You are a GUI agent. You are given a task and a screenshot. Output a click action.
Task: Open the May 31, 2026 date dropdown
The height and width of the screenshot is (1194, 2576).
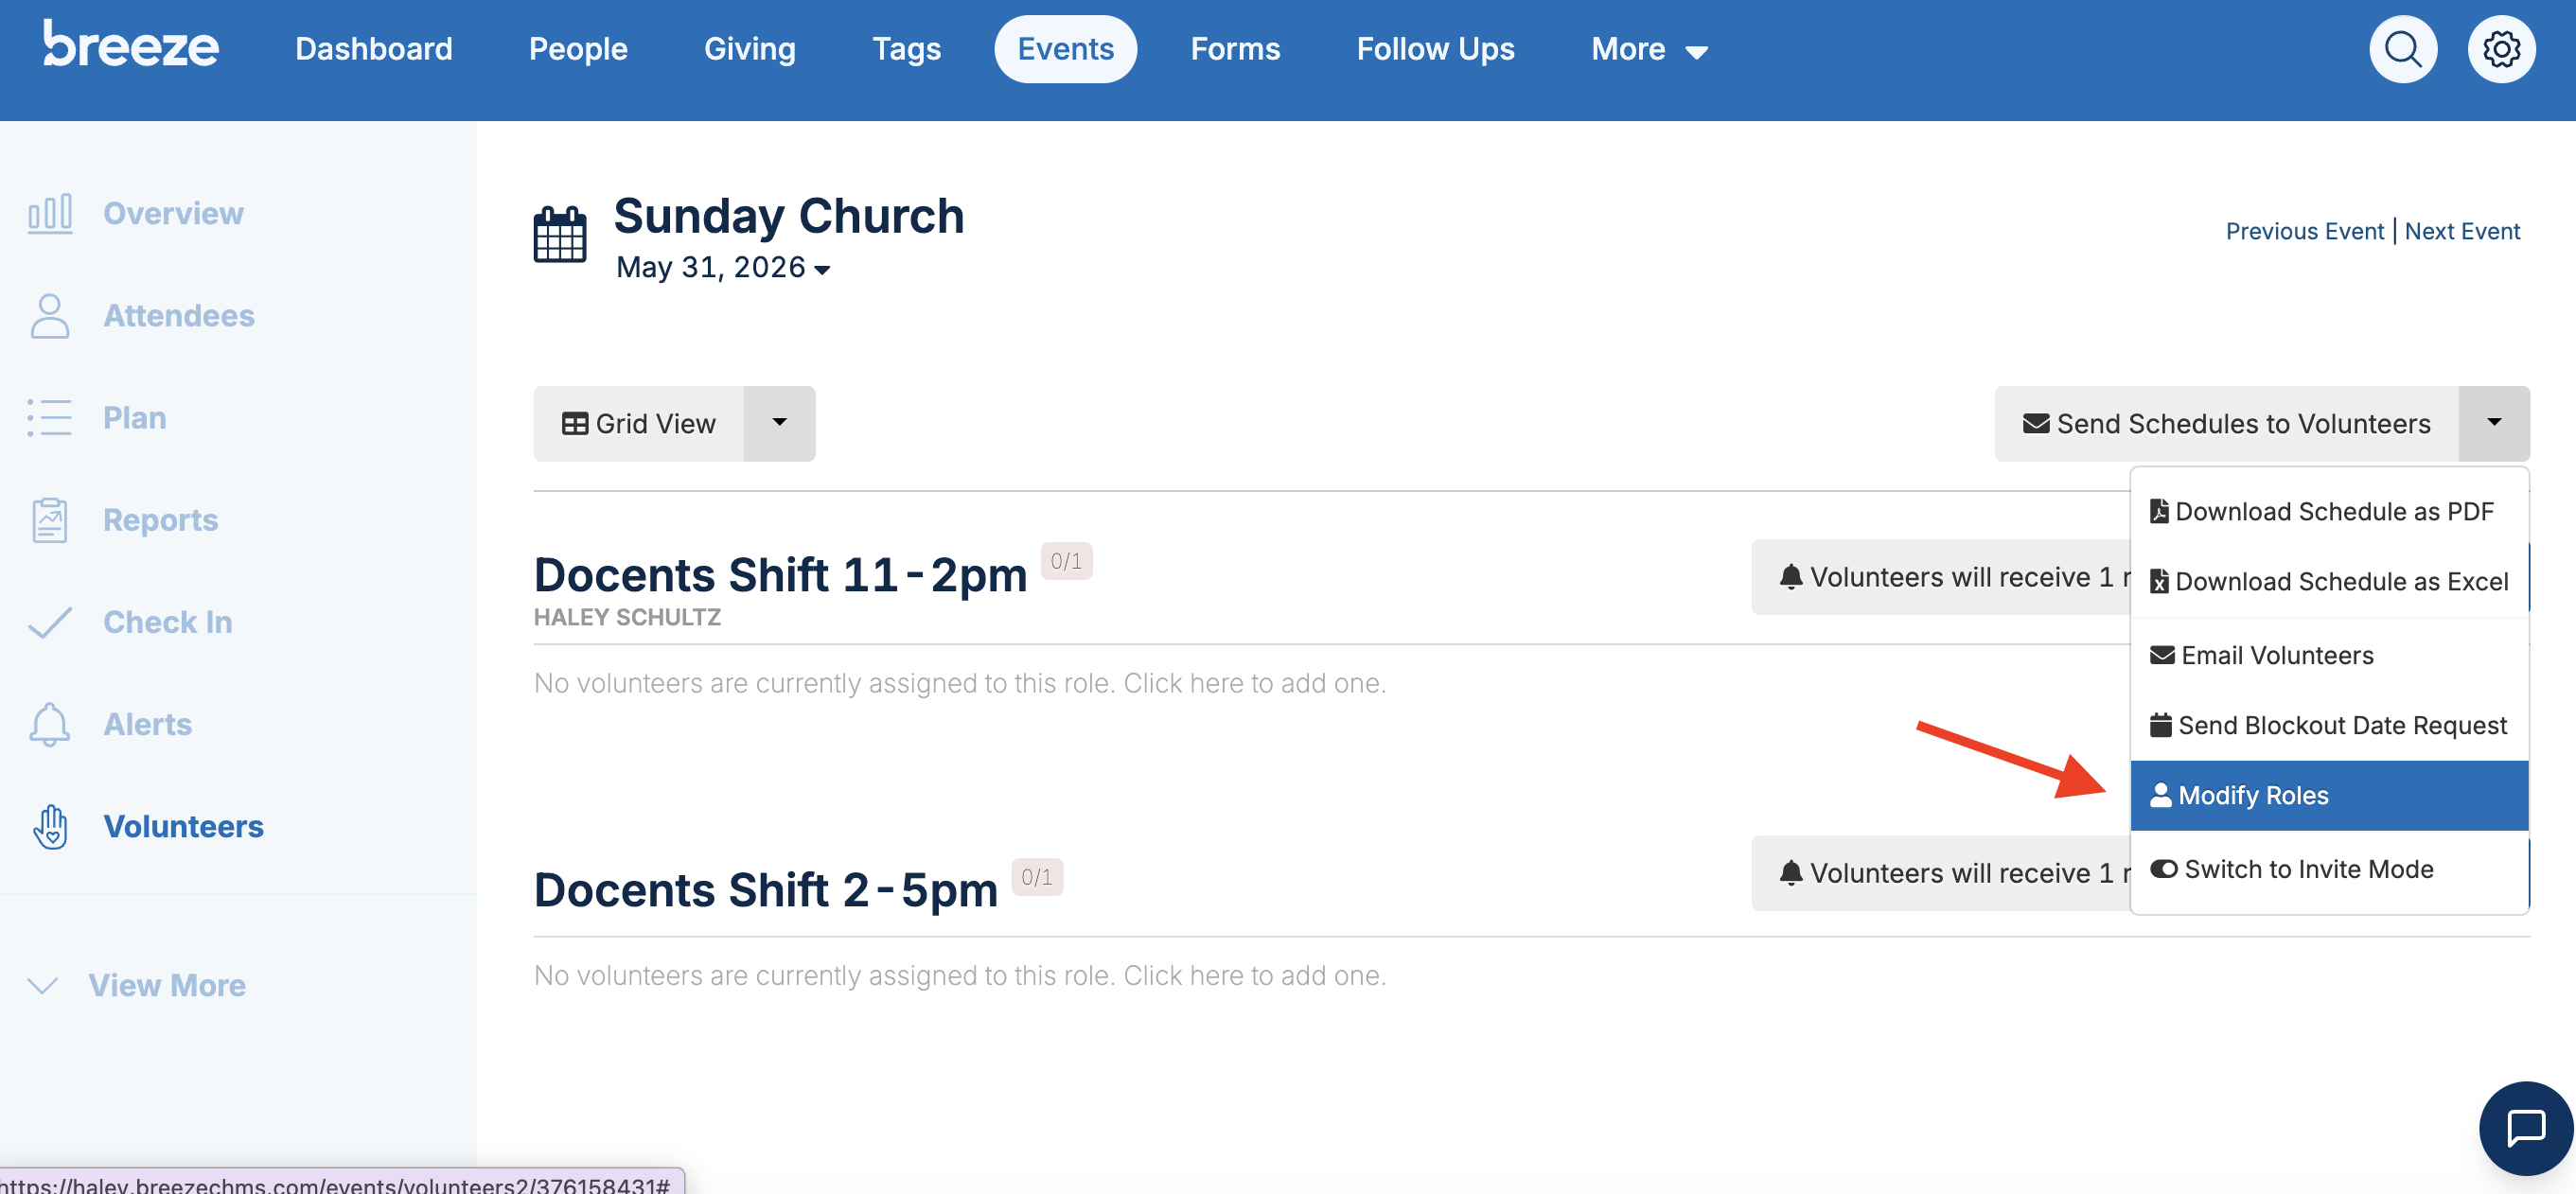723,268
